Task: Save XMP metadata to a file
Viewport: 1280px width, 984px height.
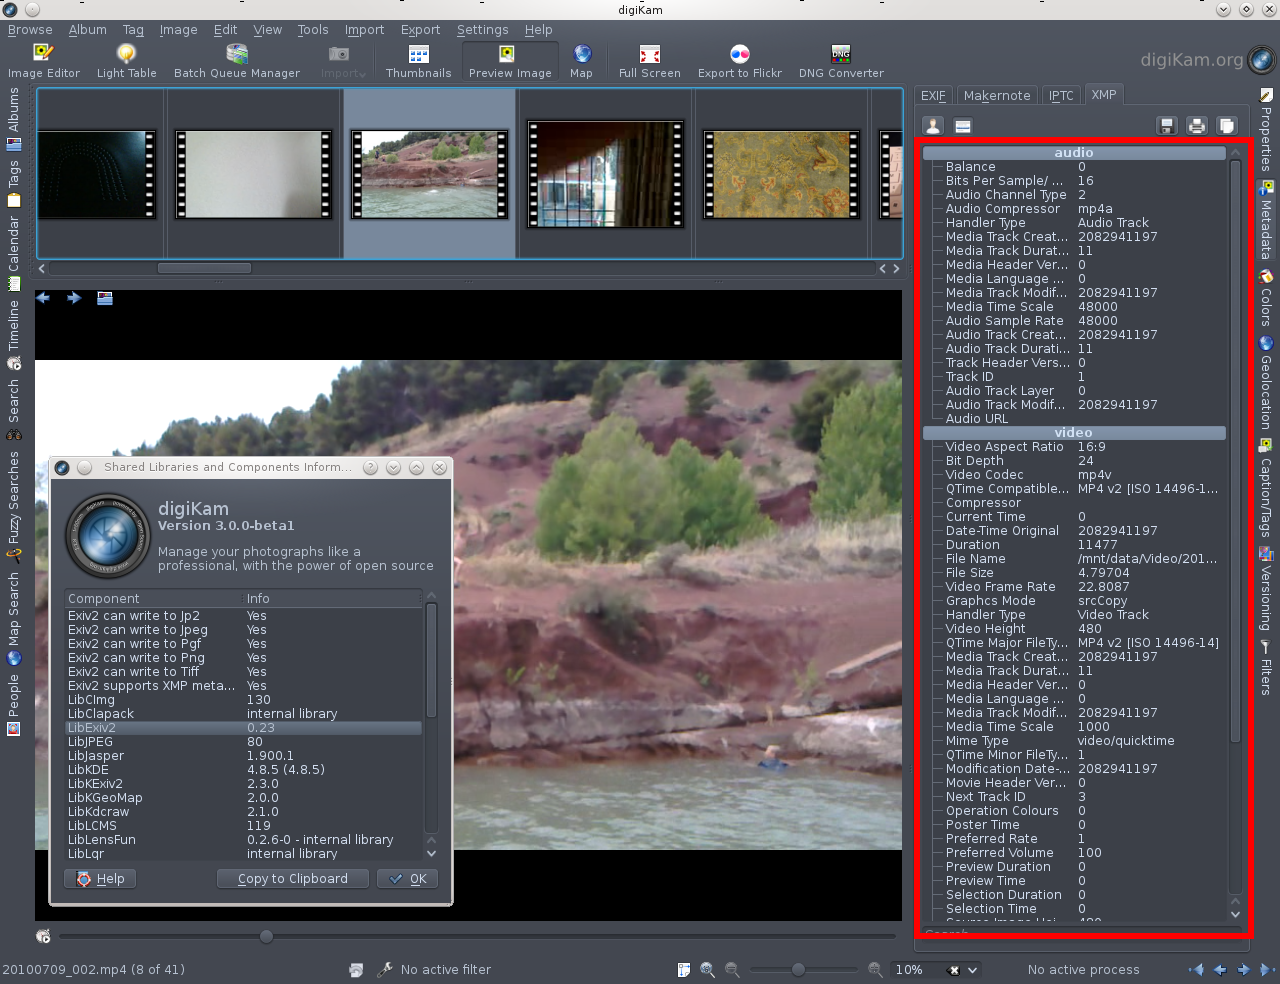Action: 1166,126
